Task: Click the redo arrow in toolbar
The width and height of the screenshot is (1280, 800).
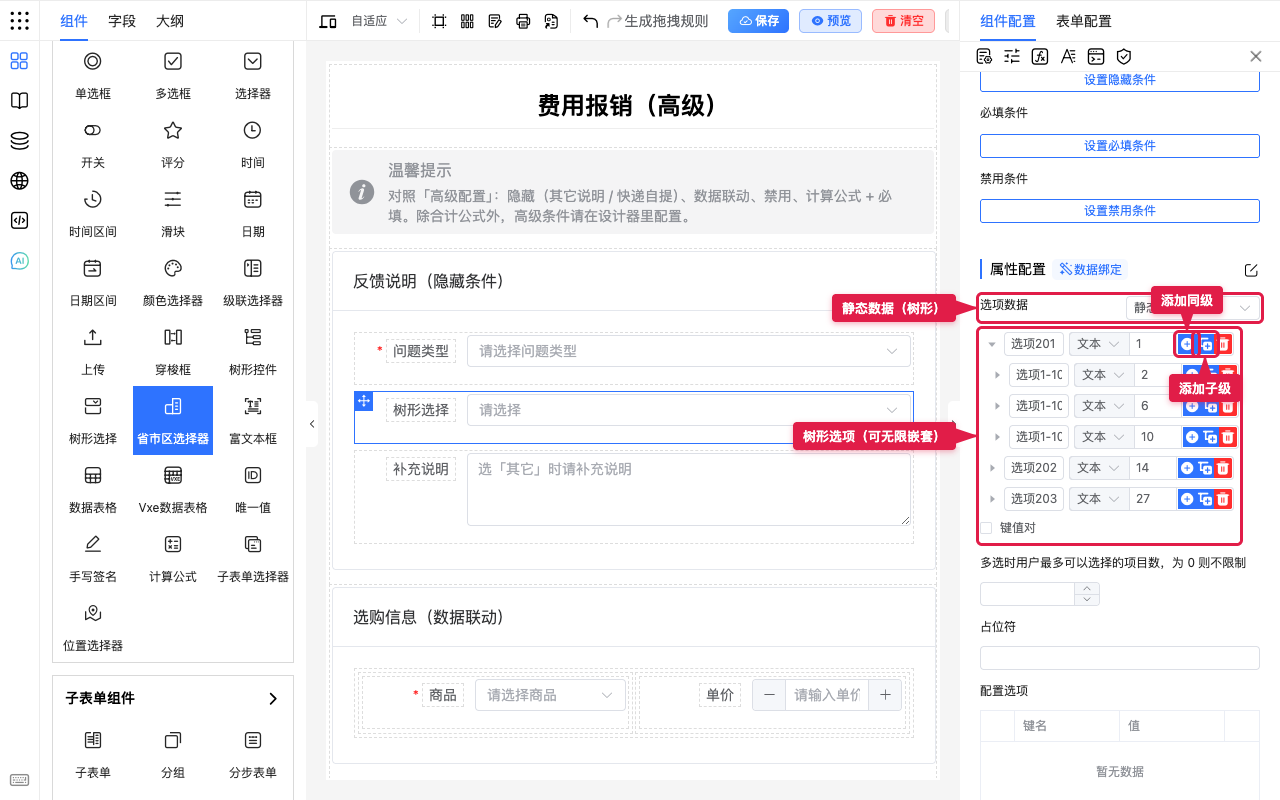Action: 615,21
